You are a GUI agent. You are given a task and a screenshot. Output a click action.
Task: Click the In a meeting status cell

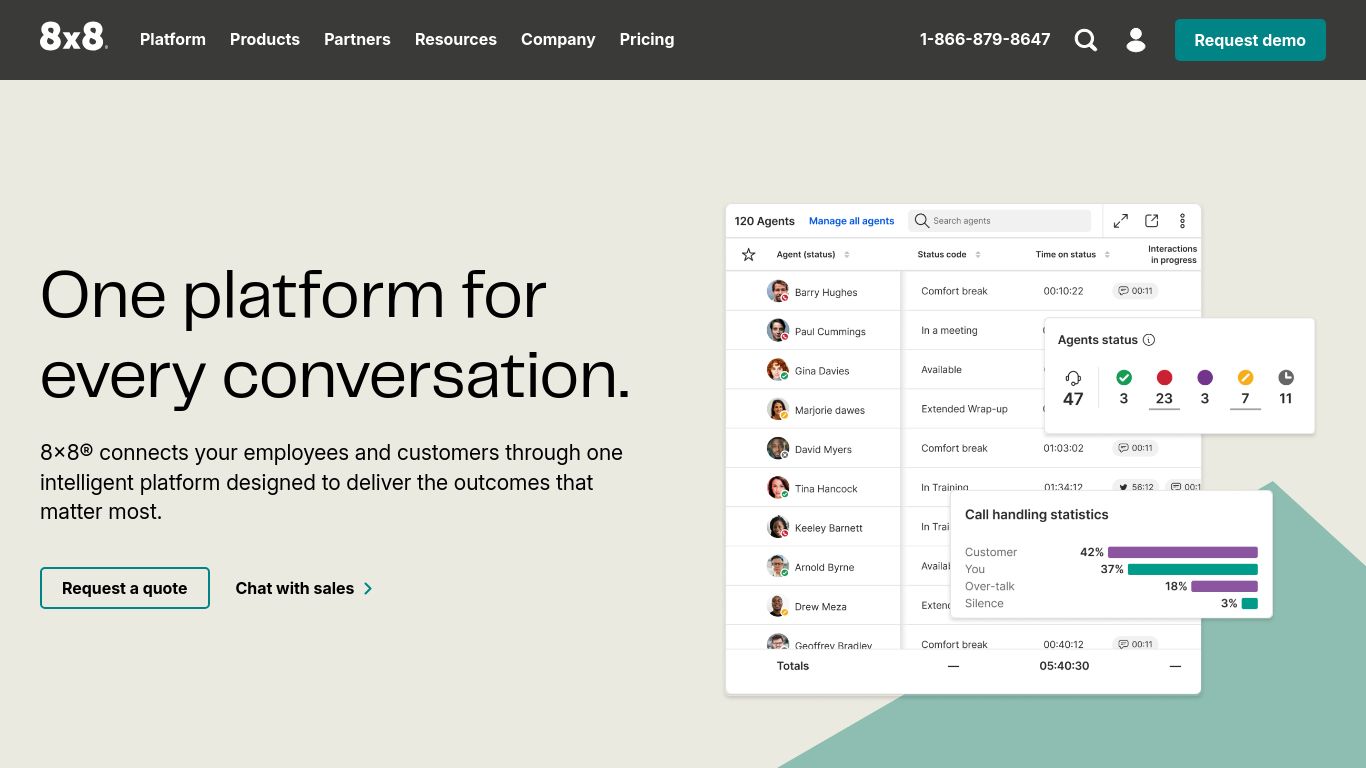950,330
